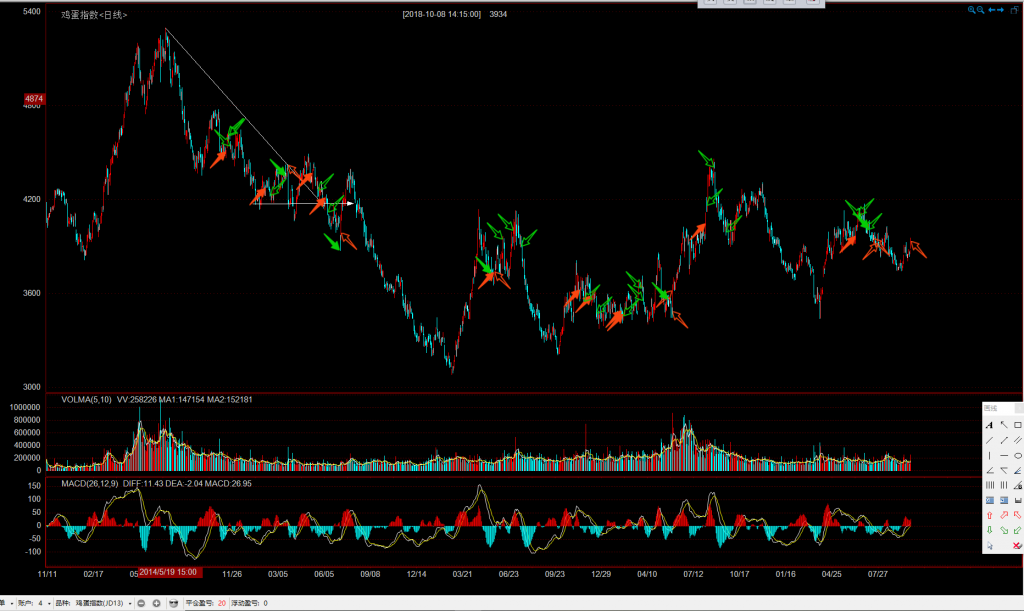Click the MACD(26,12,9) indicator label

click(89, 484)
